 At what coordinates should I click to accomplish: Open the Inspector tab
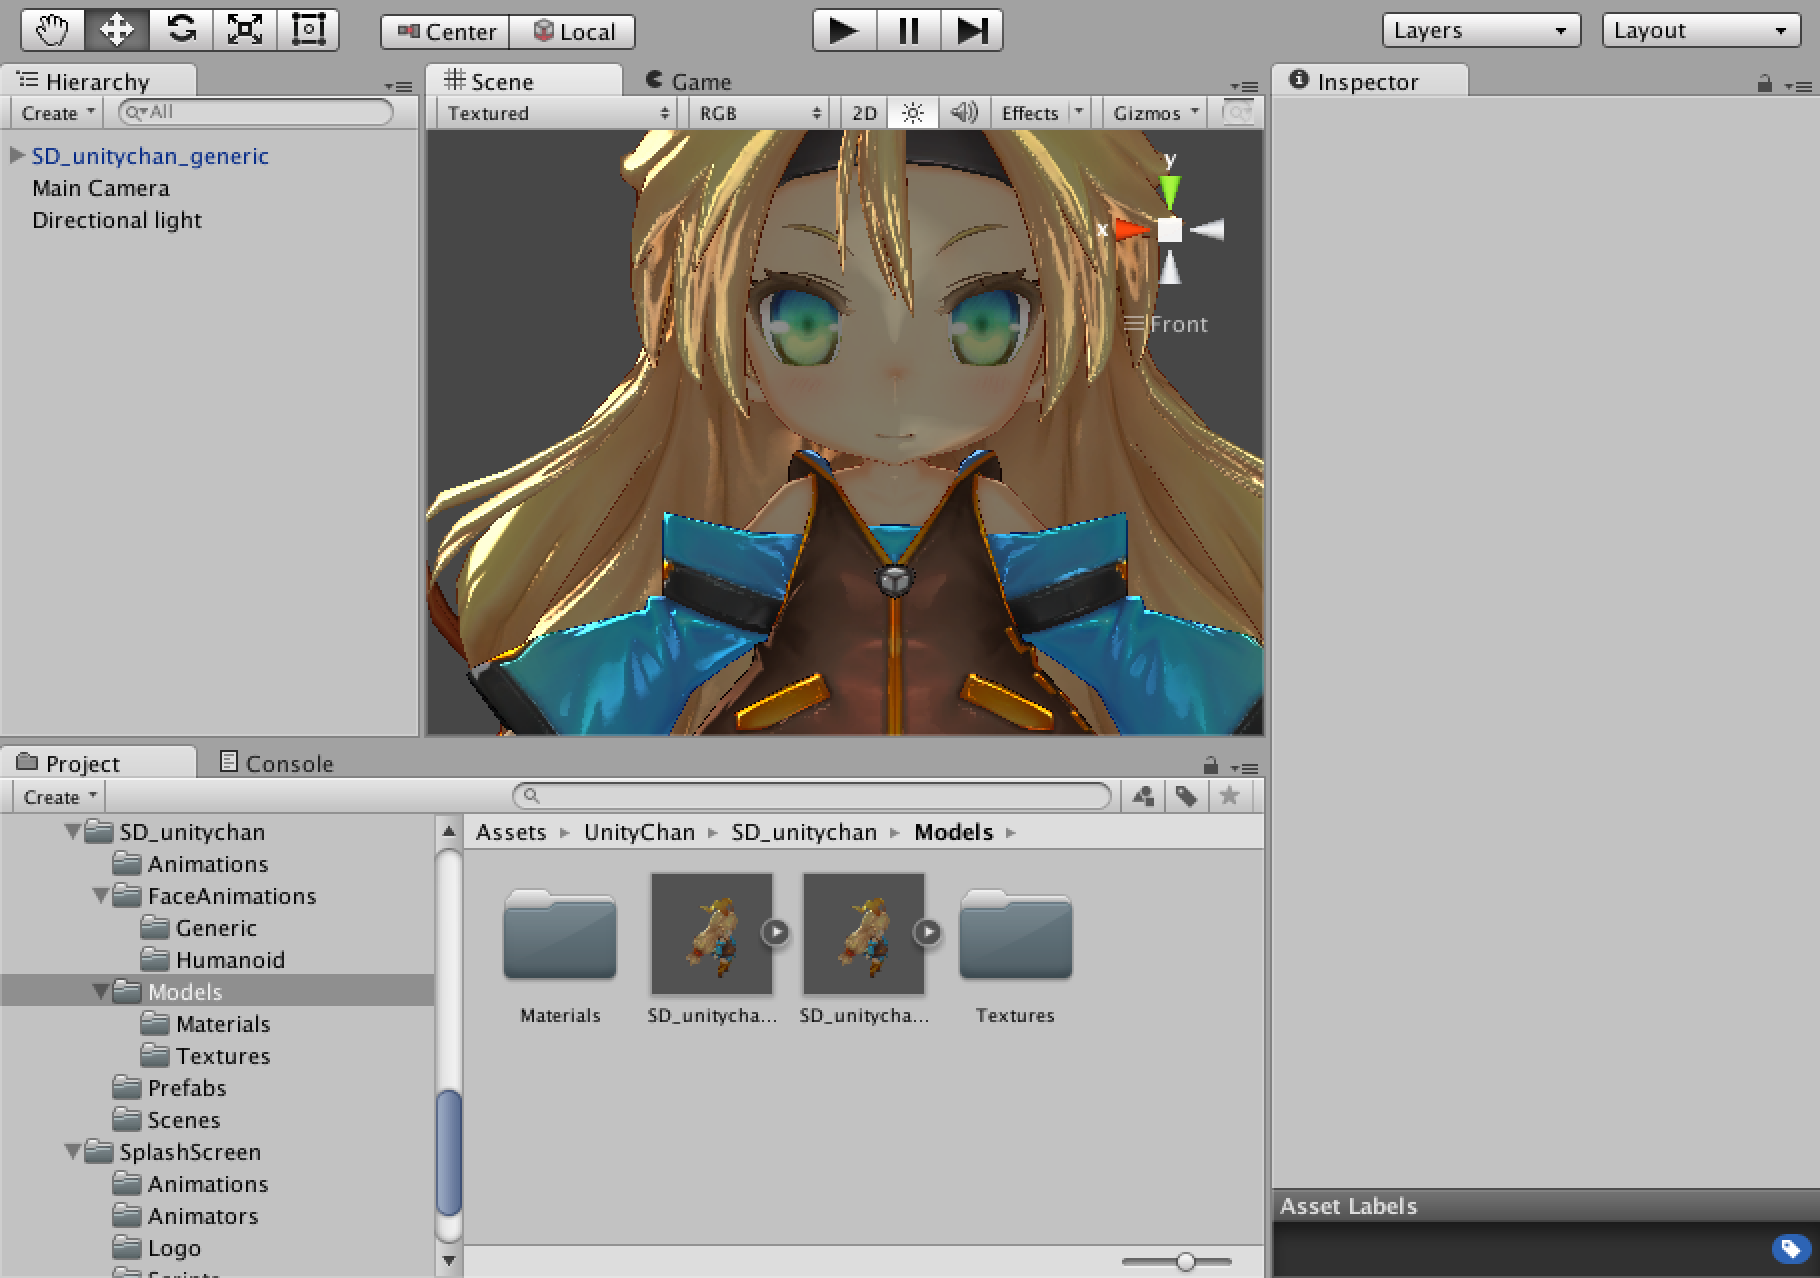(1368, 81)
